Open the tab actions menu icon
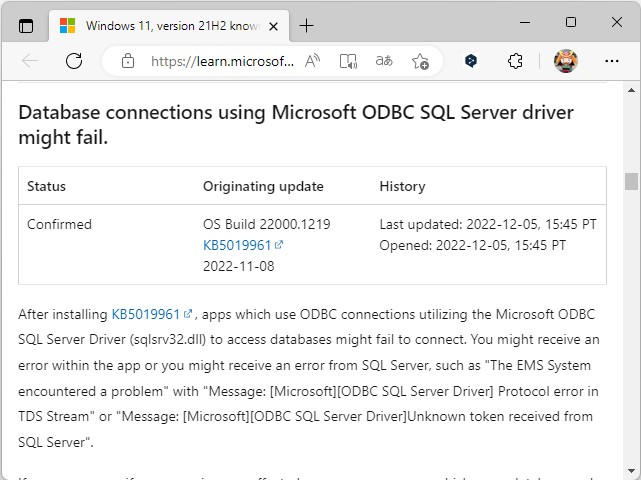Image resolution: width=641 pixels, height=480 pixels. pos(26,25)
